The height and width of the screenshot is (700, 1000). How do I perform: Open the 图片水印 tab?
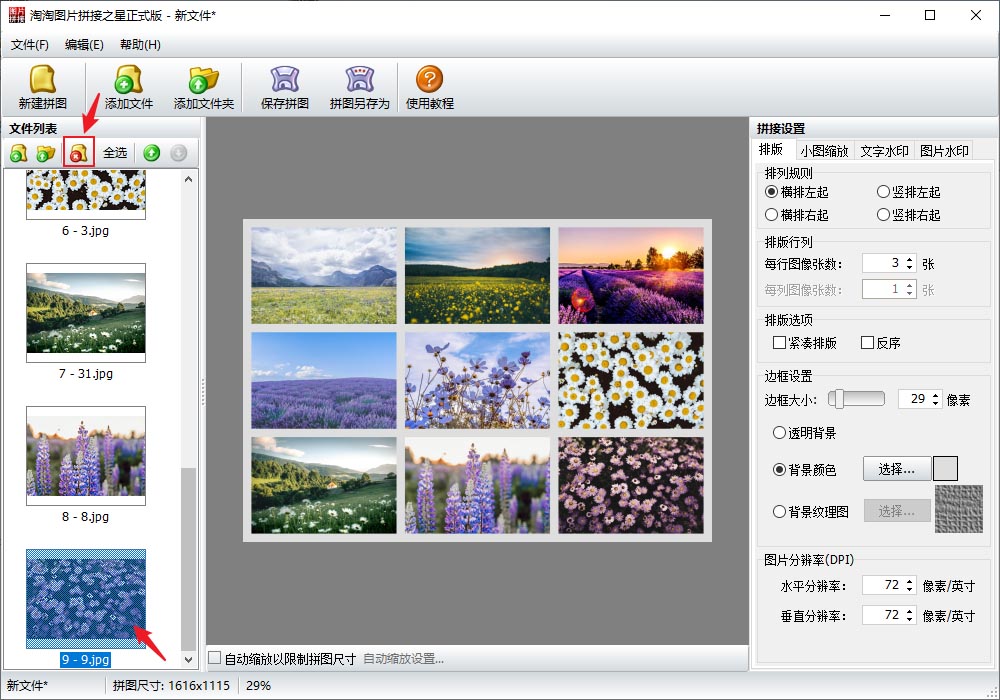pyautogui.click(x=944, y=151)
